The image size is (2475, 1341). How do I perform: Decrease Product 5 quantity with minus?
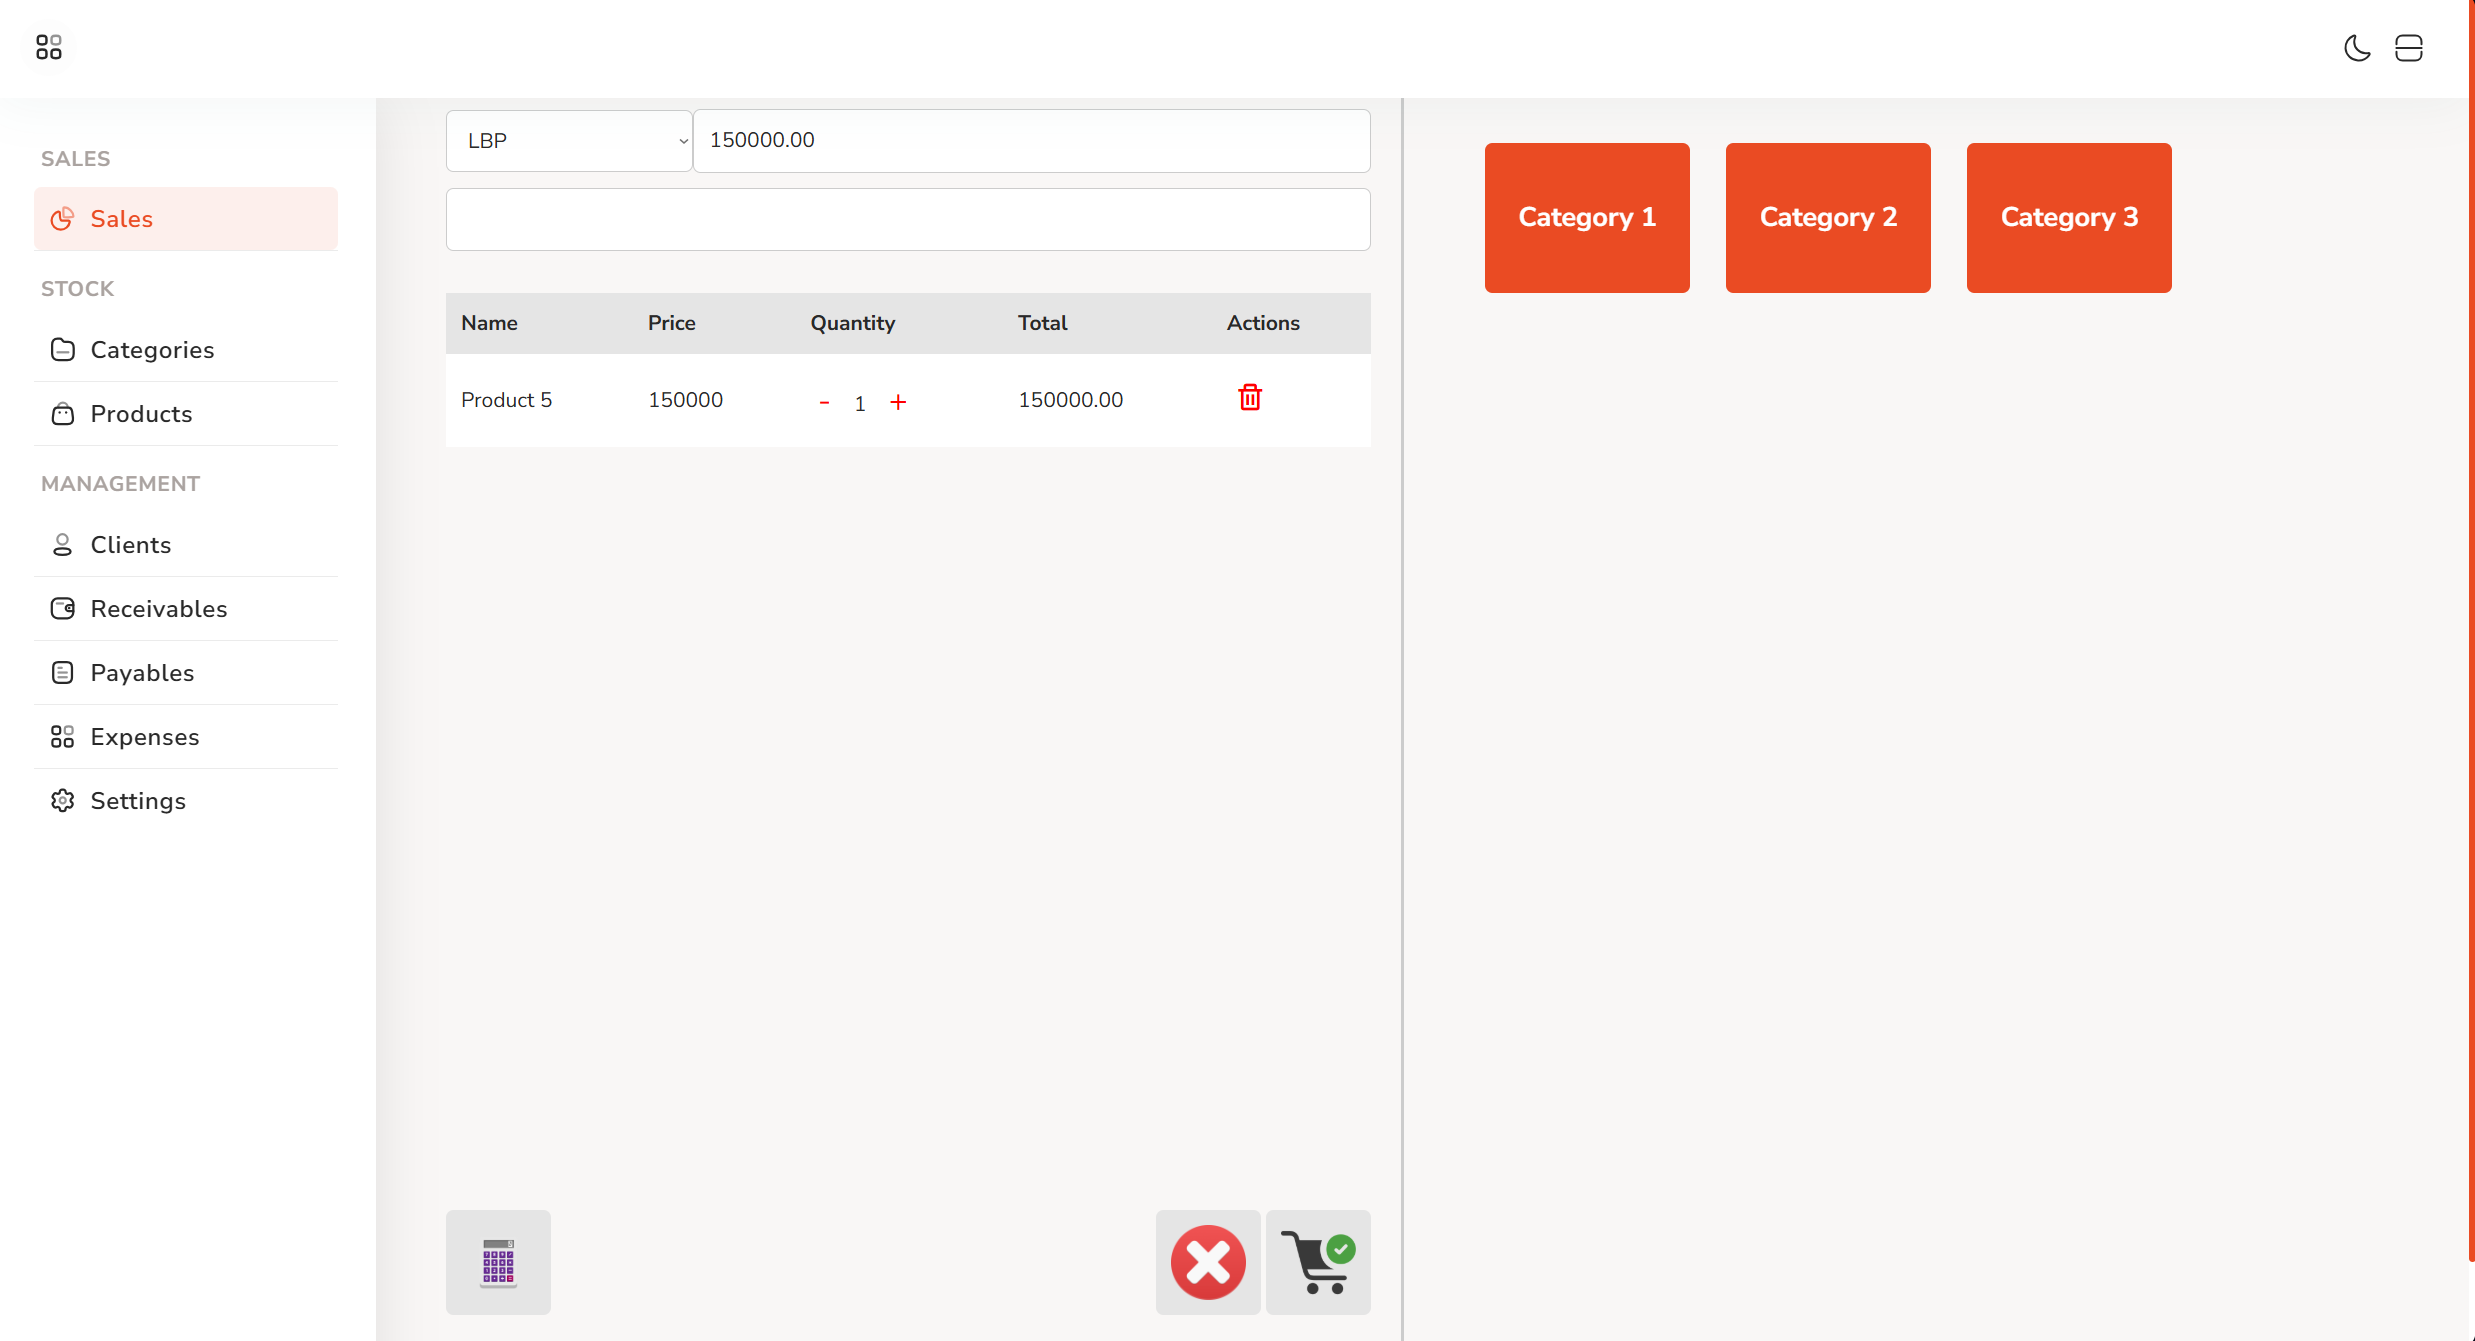[824, 402]
